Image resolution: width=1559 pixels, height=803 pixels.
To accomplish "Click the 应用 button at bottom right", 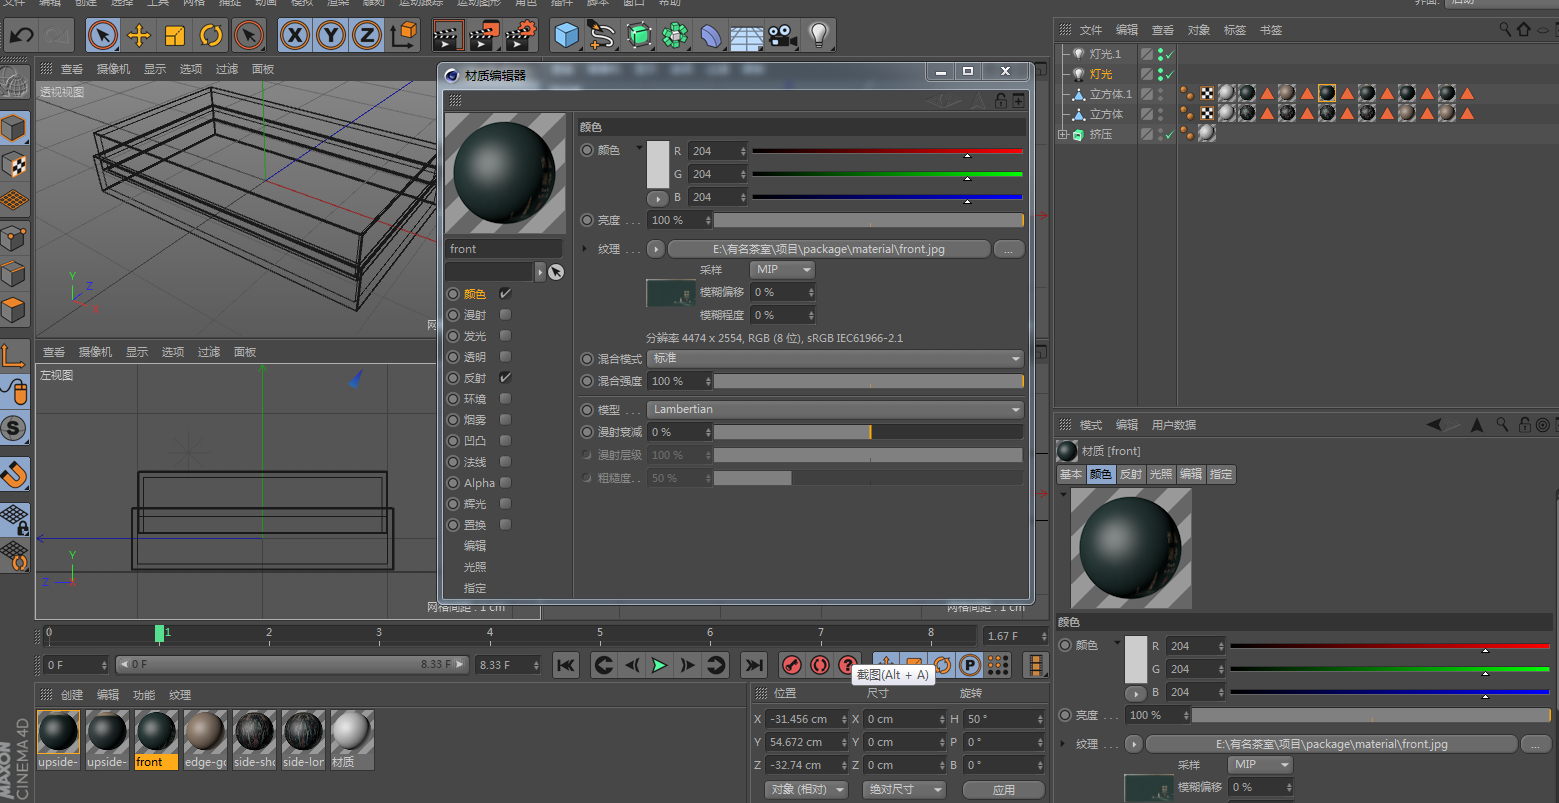I will tap(1003, 789).
